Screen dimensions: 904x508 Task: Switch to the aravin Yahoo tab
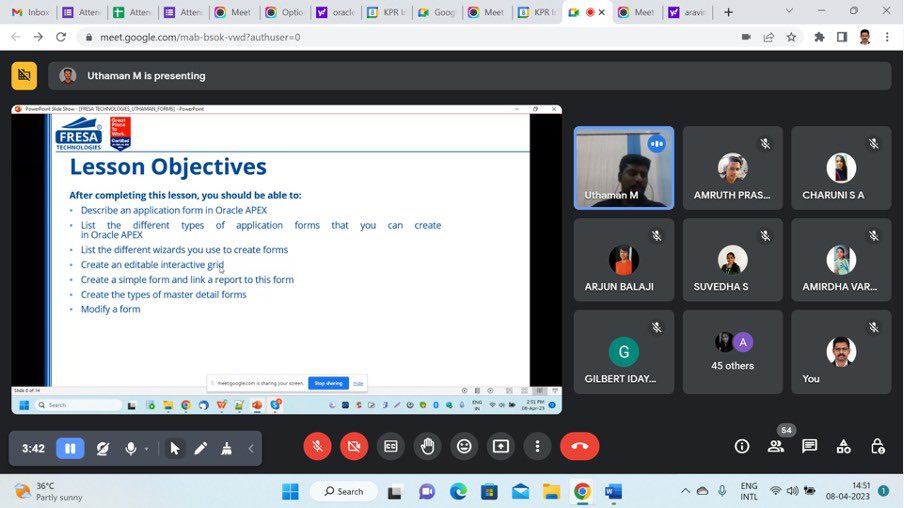pyautogui.click(x=687, y=12)
